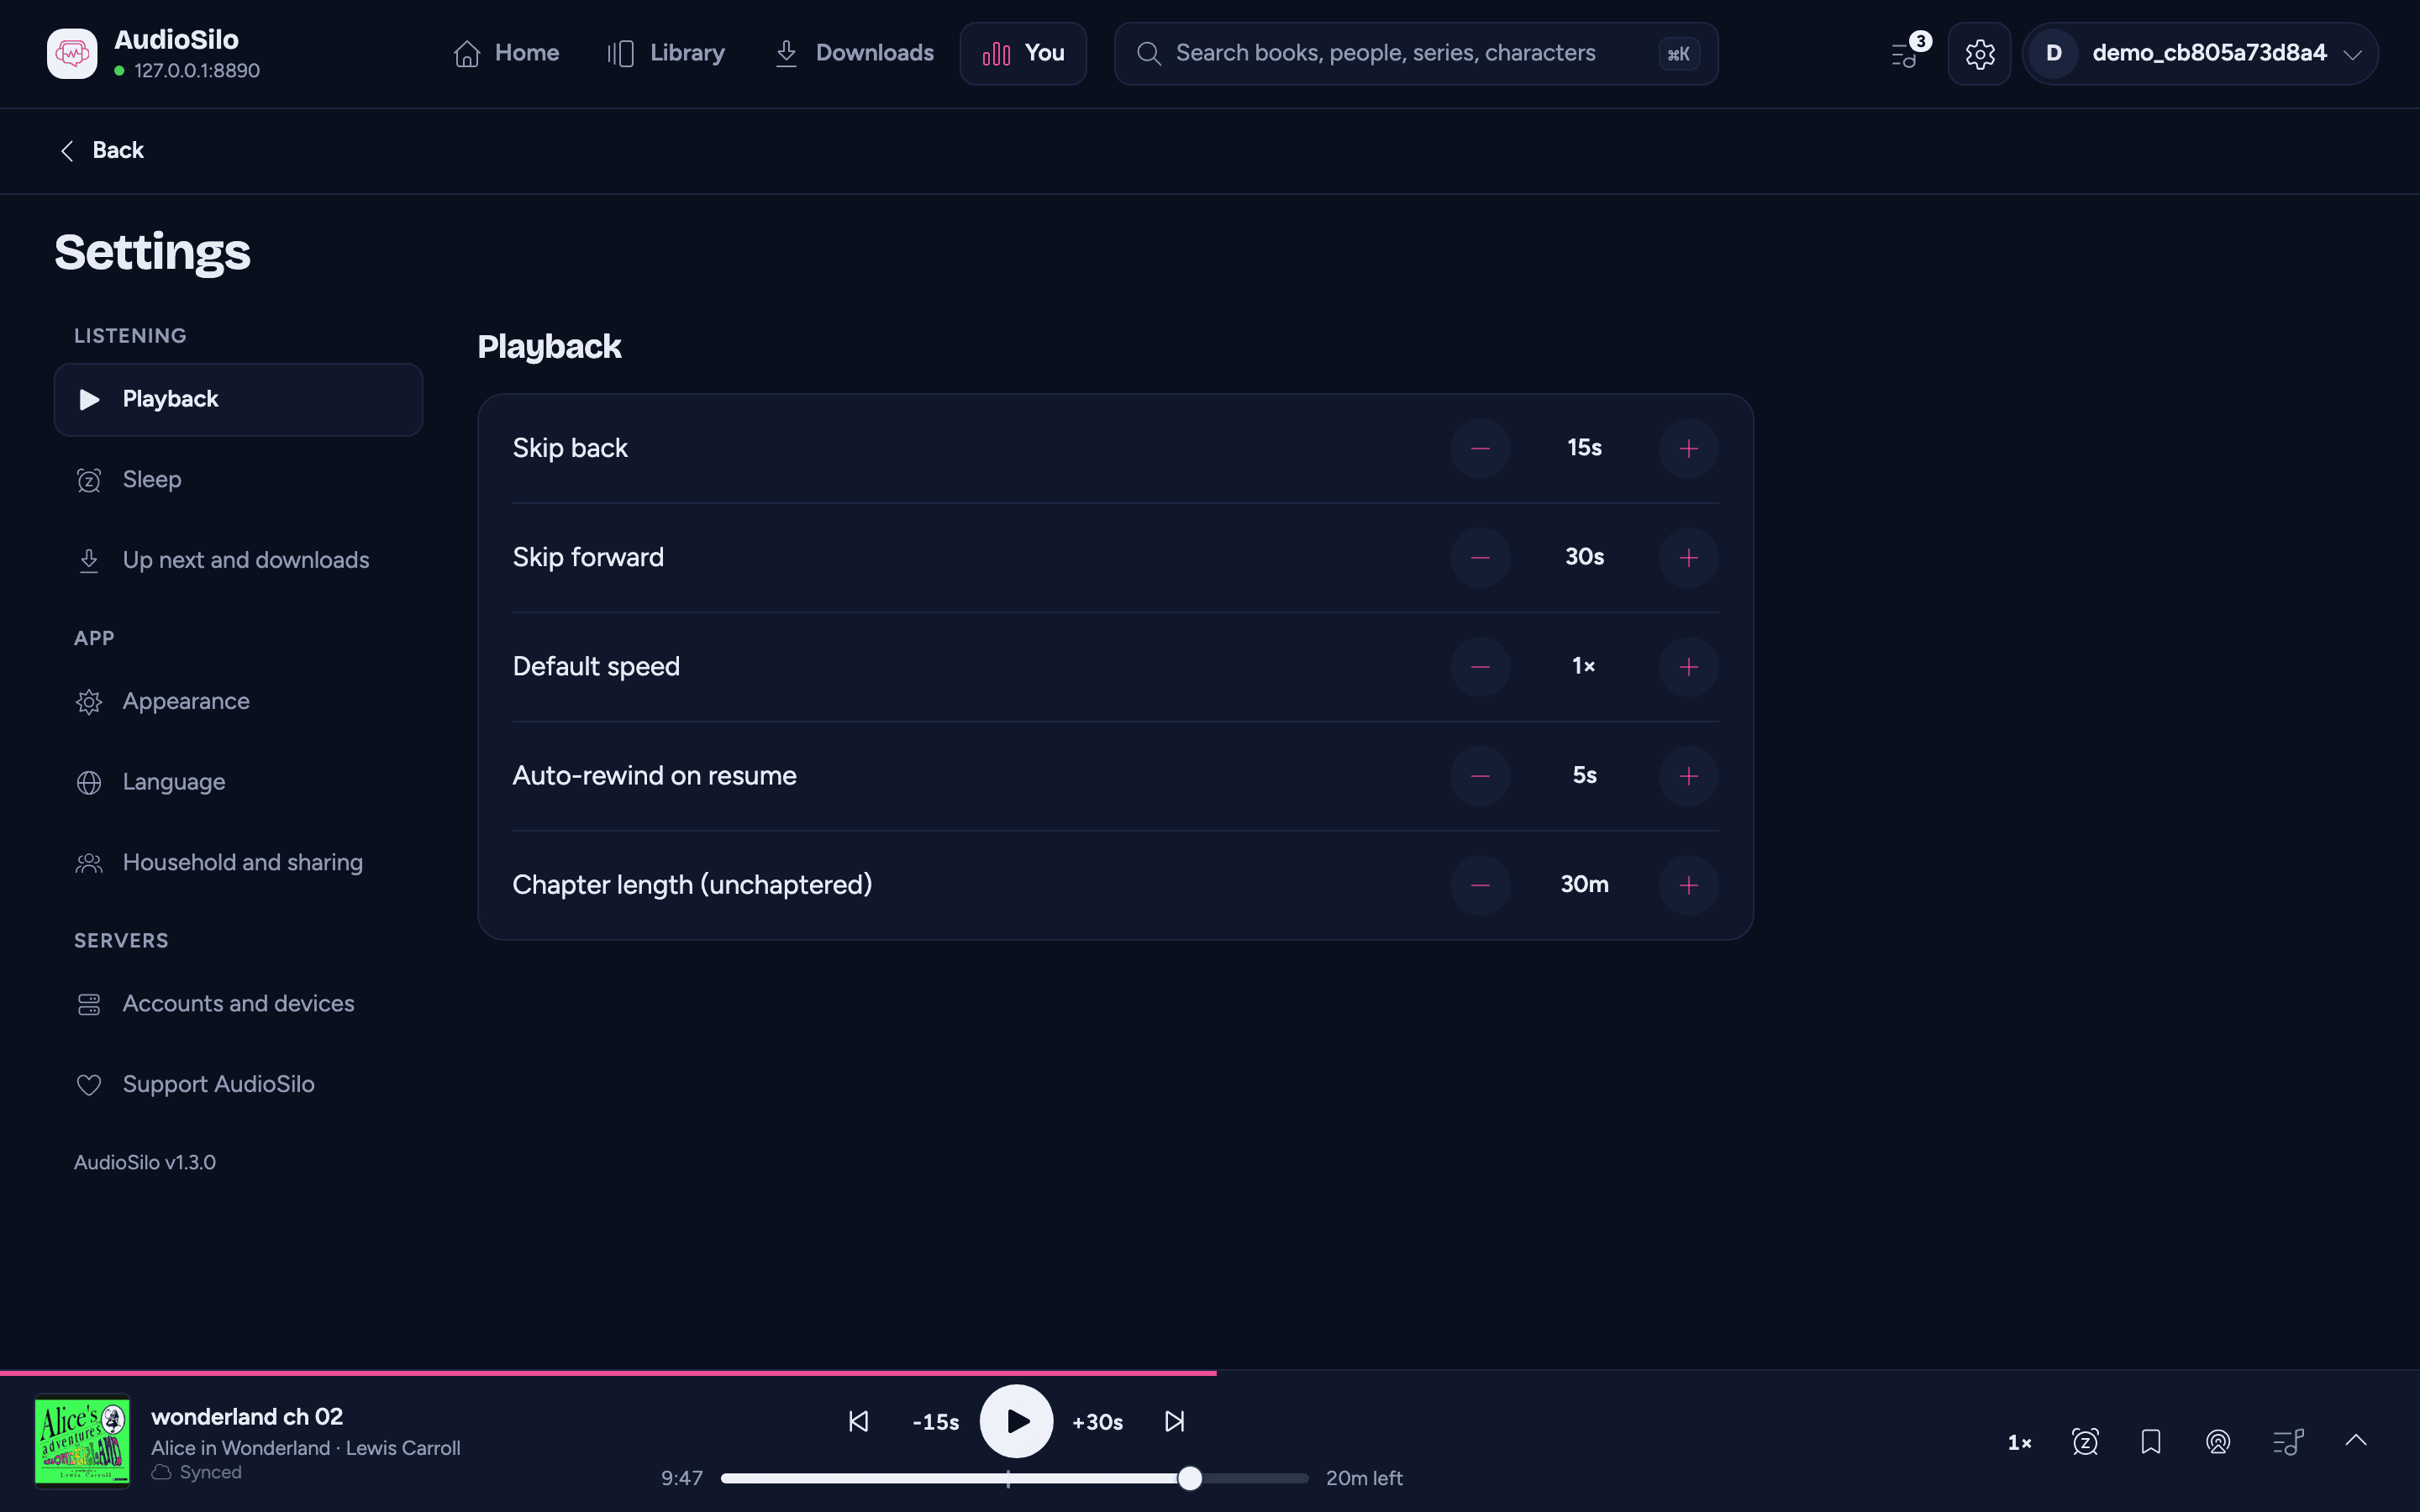Open Appearance settings
Screen dimensions: 2420x1512
tap(238, 702)
